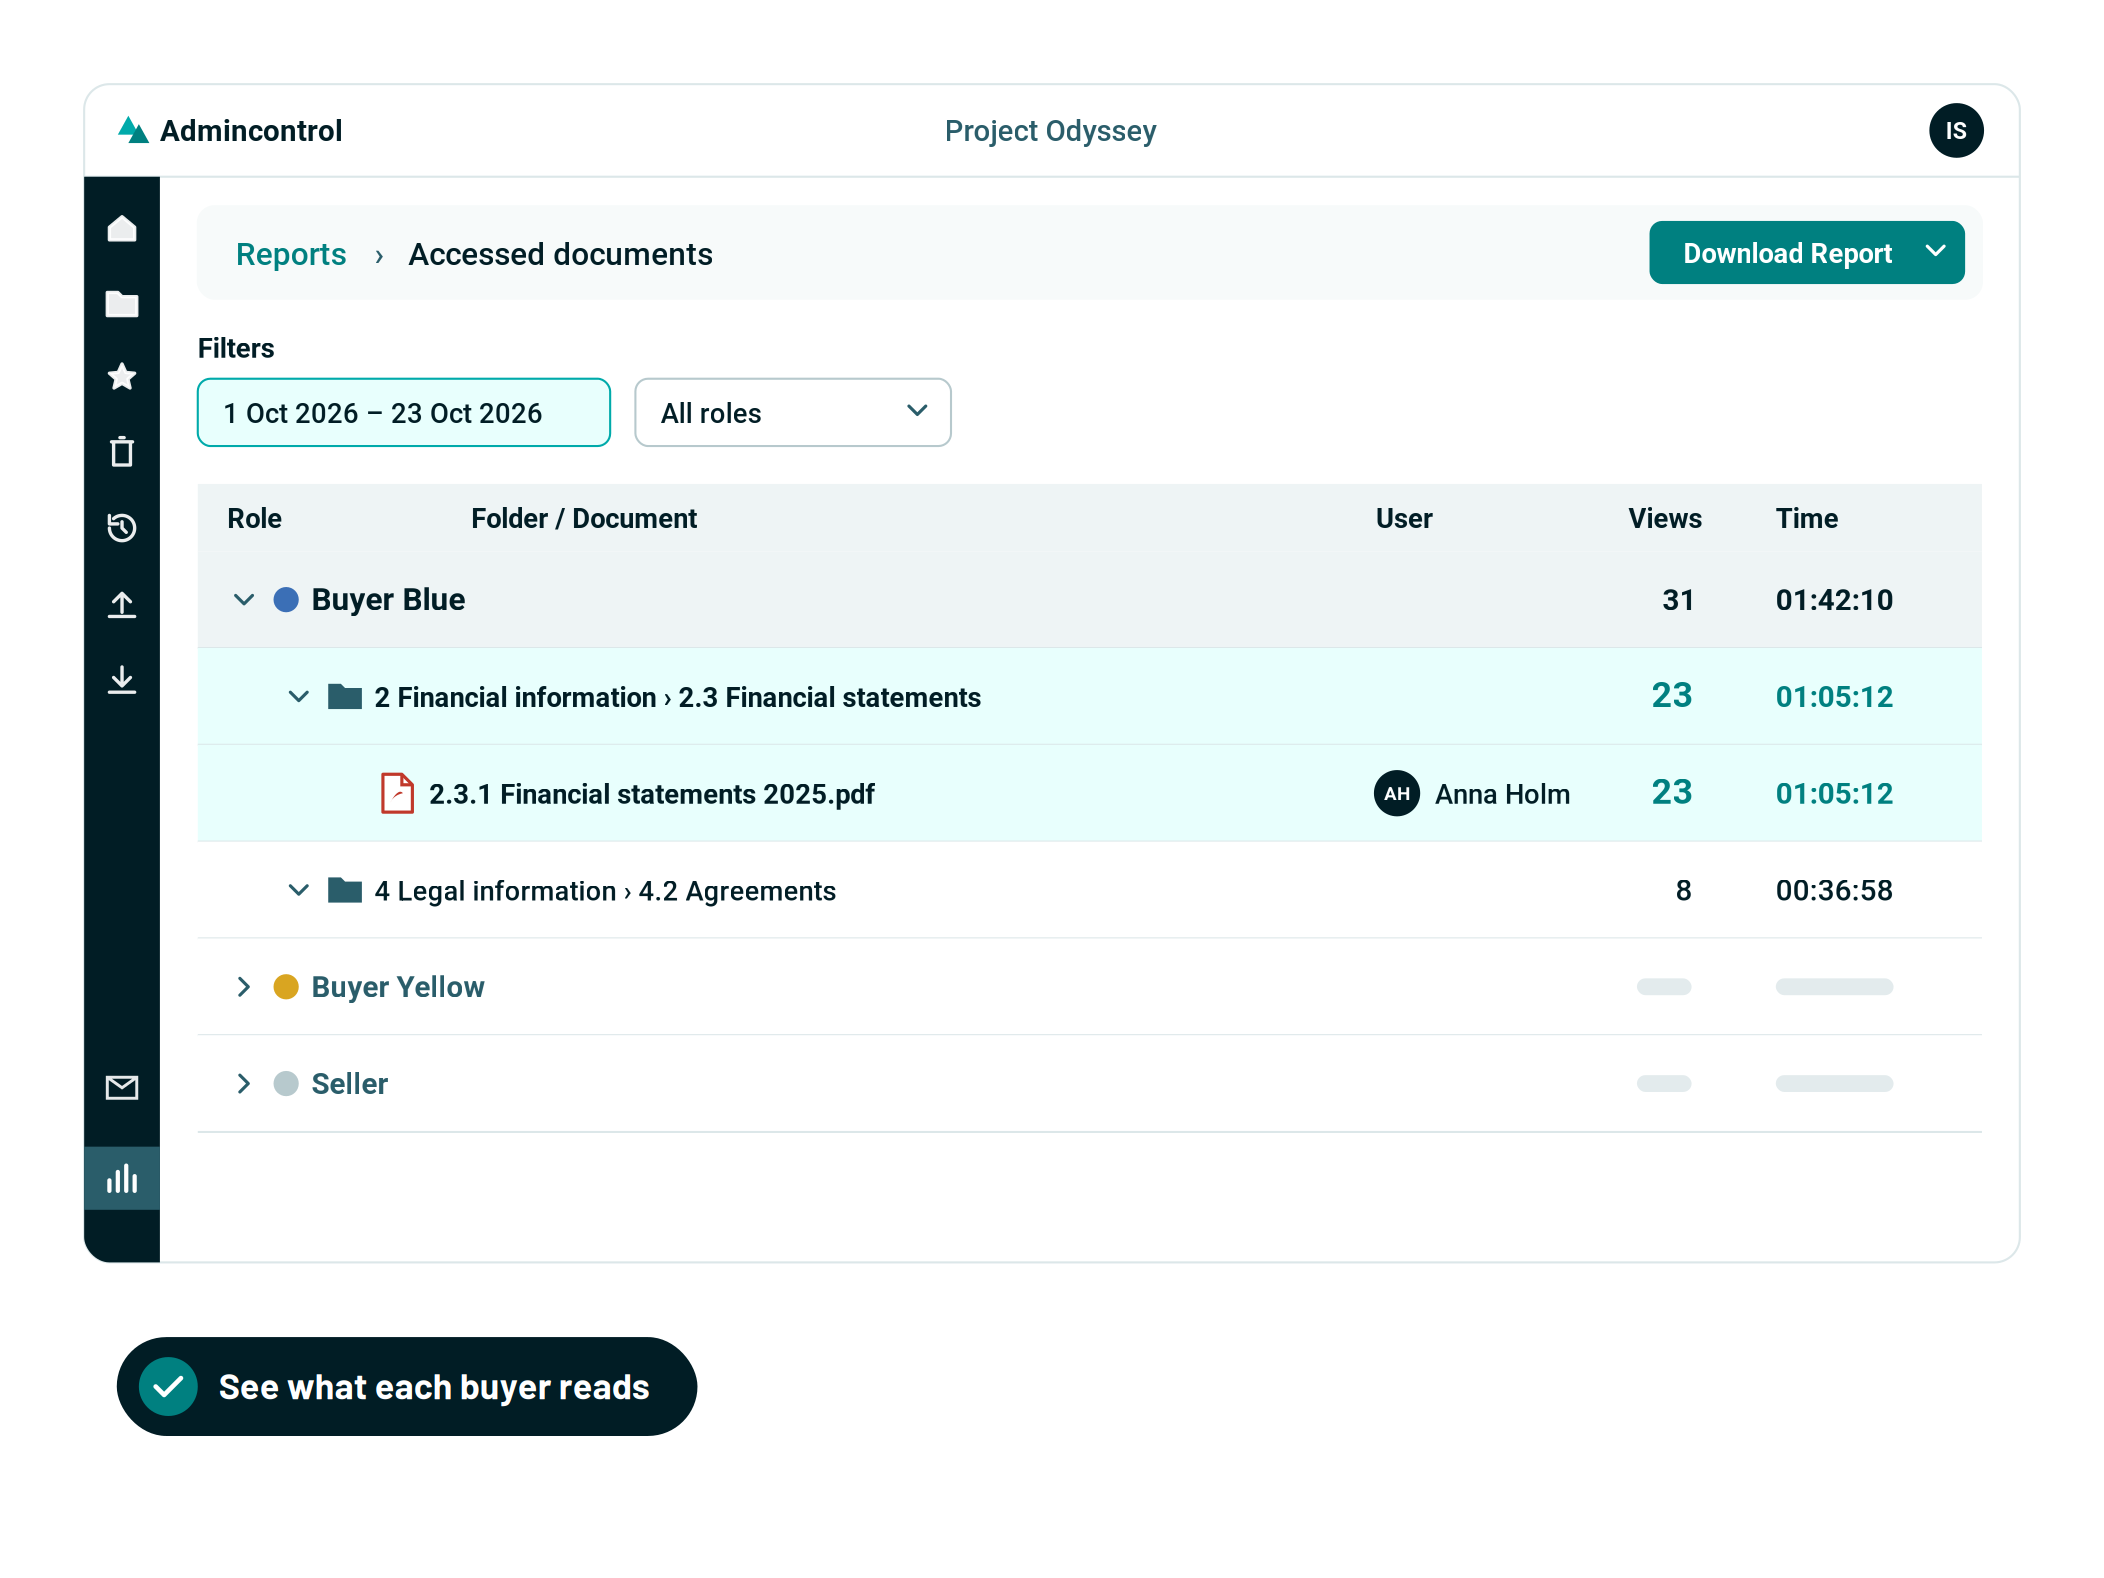
Task: Click the Folder / Document column header
Action: tap(584, 518)
